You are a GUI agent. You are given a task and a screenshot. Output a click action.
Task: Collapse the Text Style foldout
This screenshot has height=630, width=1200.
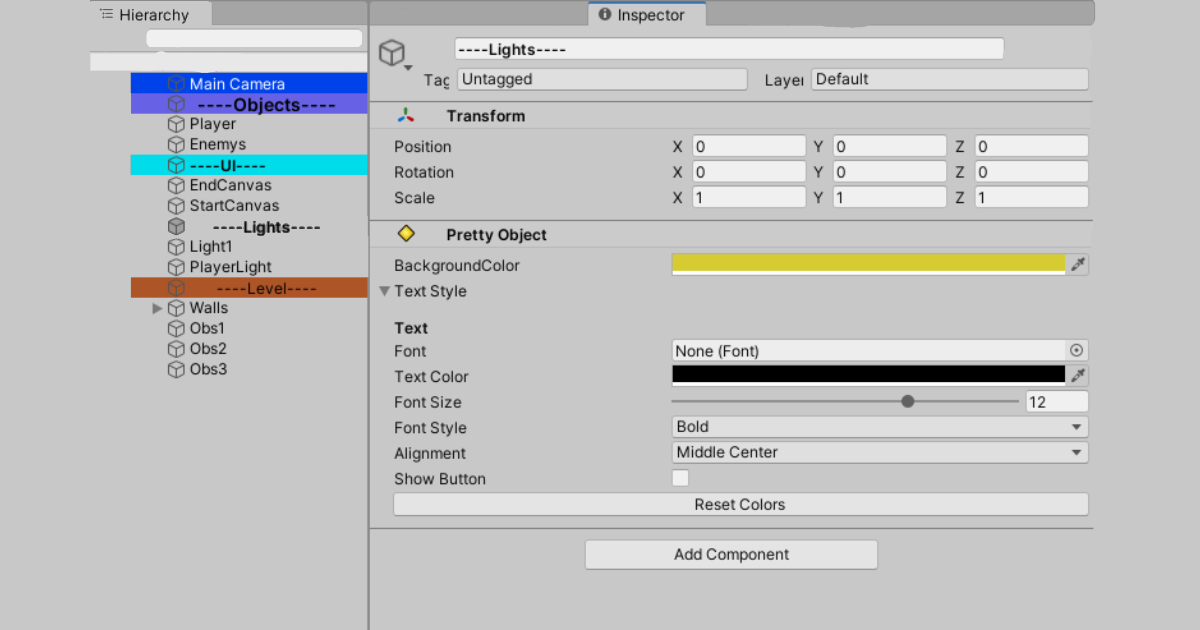pyautogui.click(x=385, y=292)
